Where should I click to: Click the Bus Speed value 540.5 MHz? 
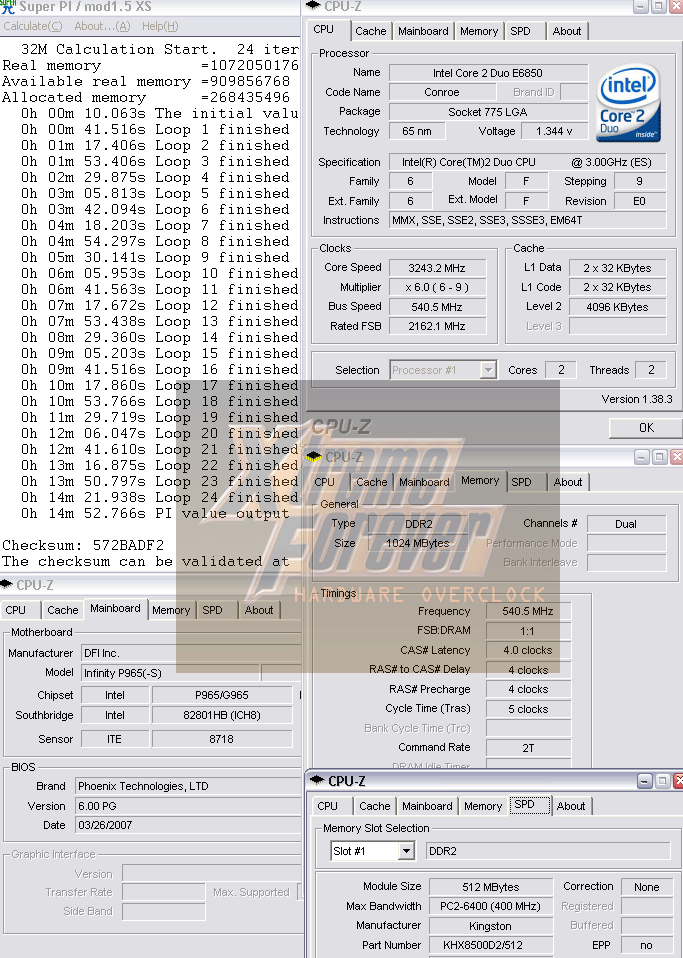click(437, 307)
